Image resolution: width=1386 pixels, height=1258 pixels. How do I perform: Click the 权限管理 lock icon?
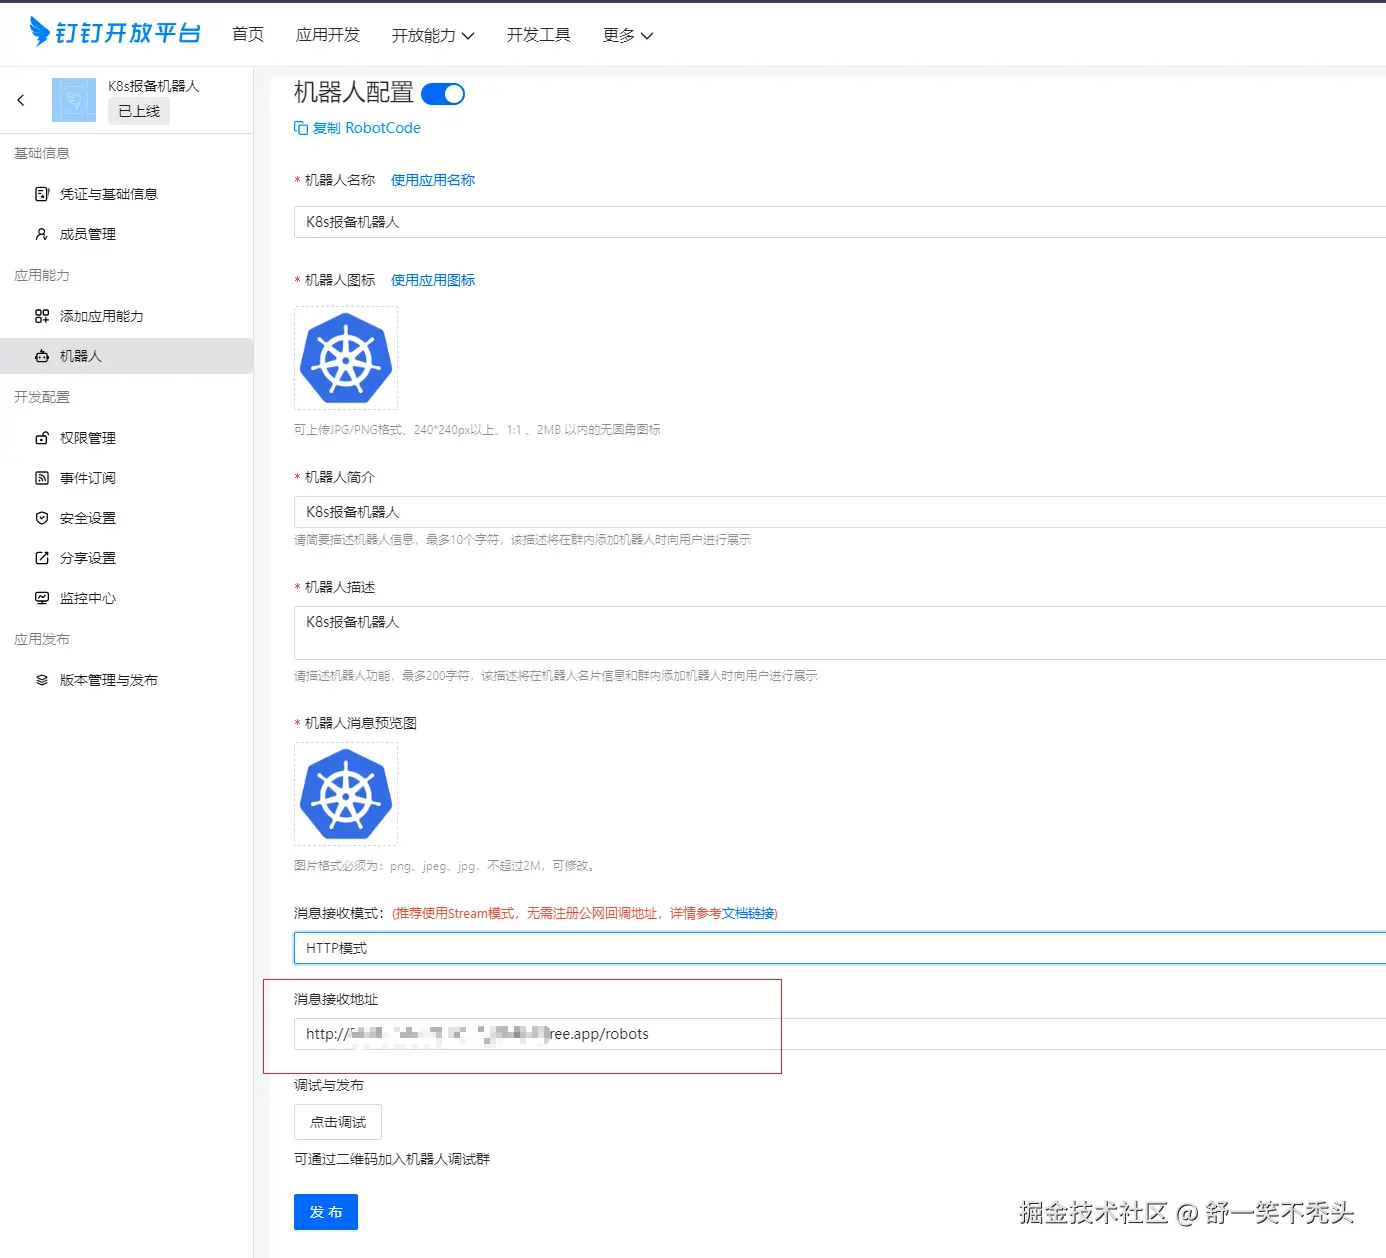[x=42, y=438]
